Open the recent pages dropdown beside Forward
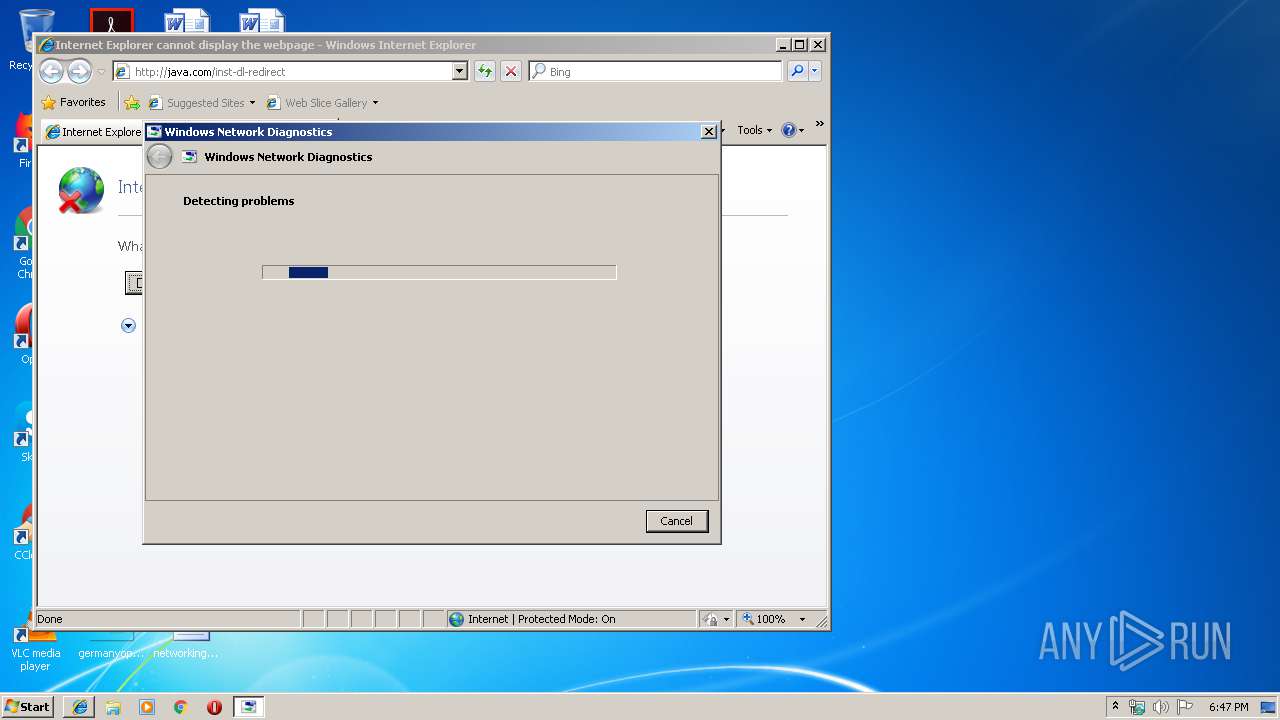 101,72
